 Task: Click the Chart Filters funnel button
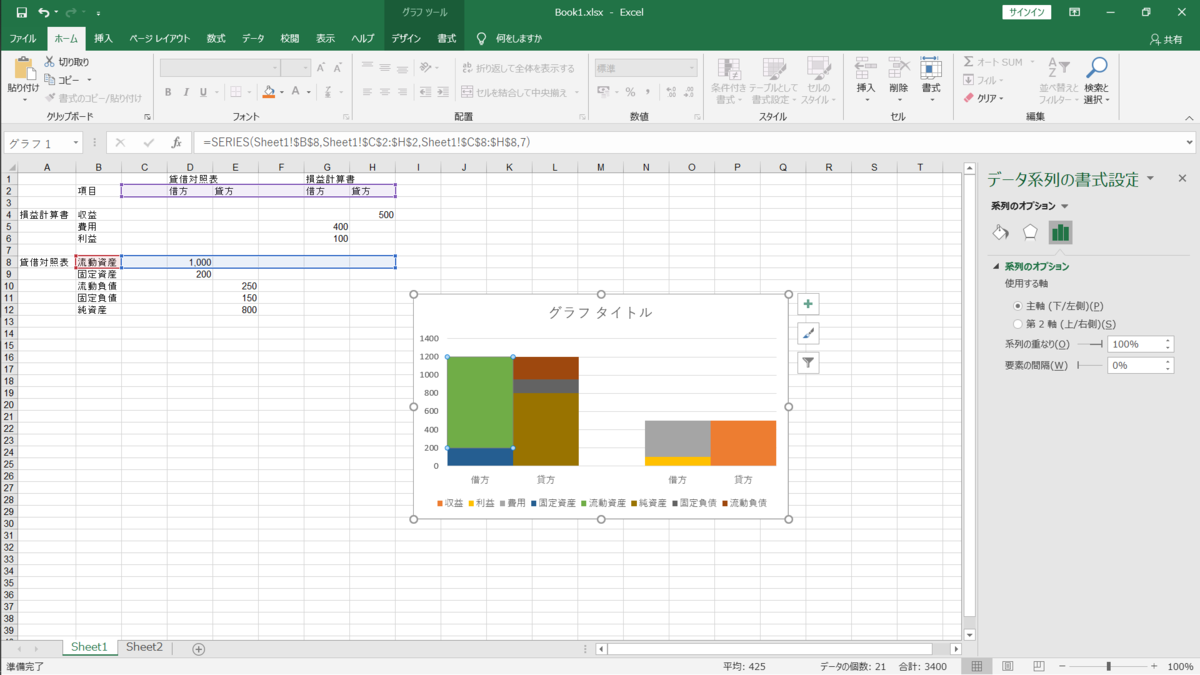point(808,363)
